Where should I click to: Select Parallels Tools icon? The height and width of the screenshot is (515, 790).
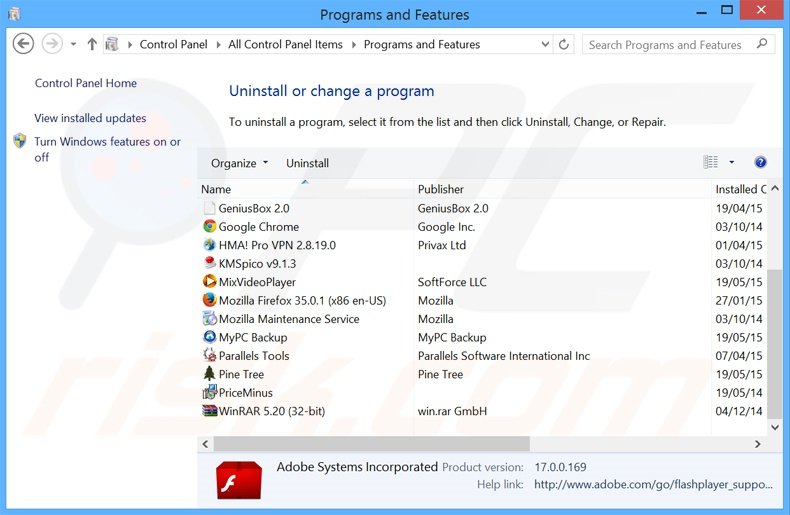[x=210, y=355]
